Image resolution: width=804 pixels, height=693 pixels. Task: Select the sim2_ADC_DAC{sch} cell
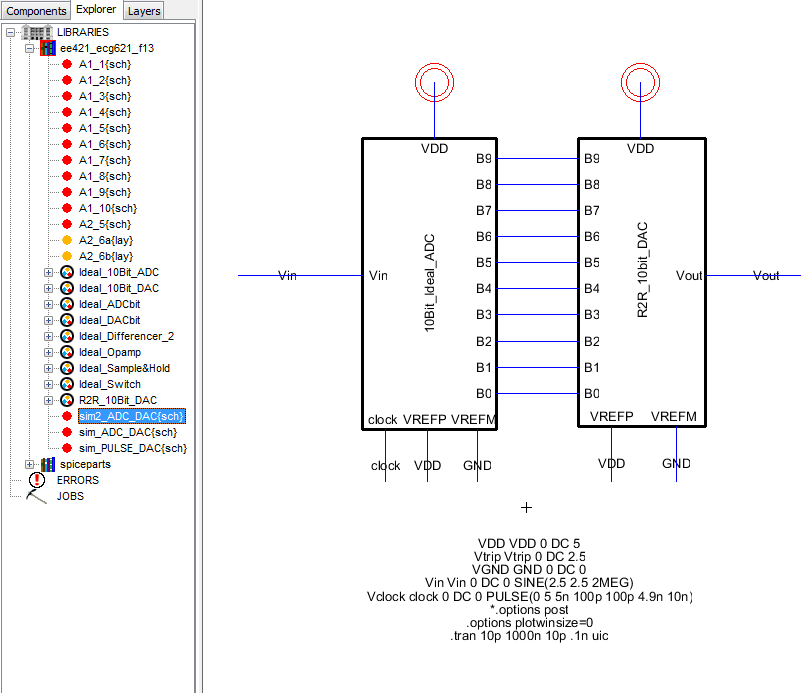click(x=132, y=416)
